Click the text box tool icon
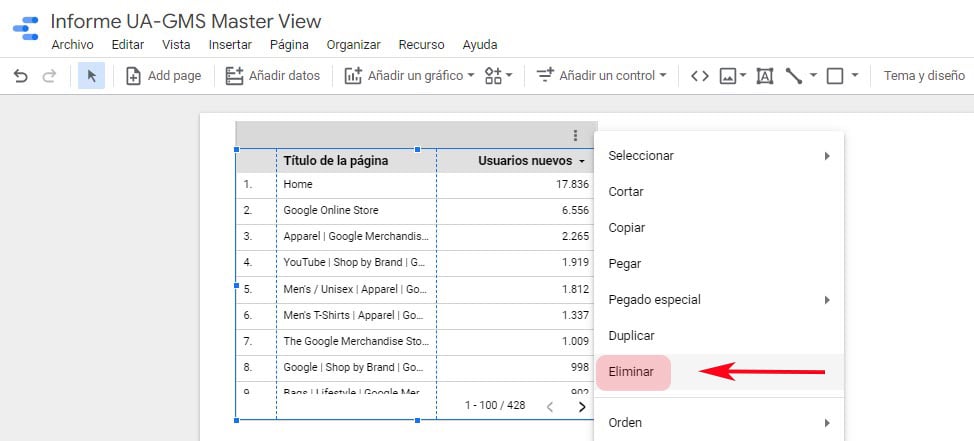Screen dimensions: 974x441 point(765,76)
